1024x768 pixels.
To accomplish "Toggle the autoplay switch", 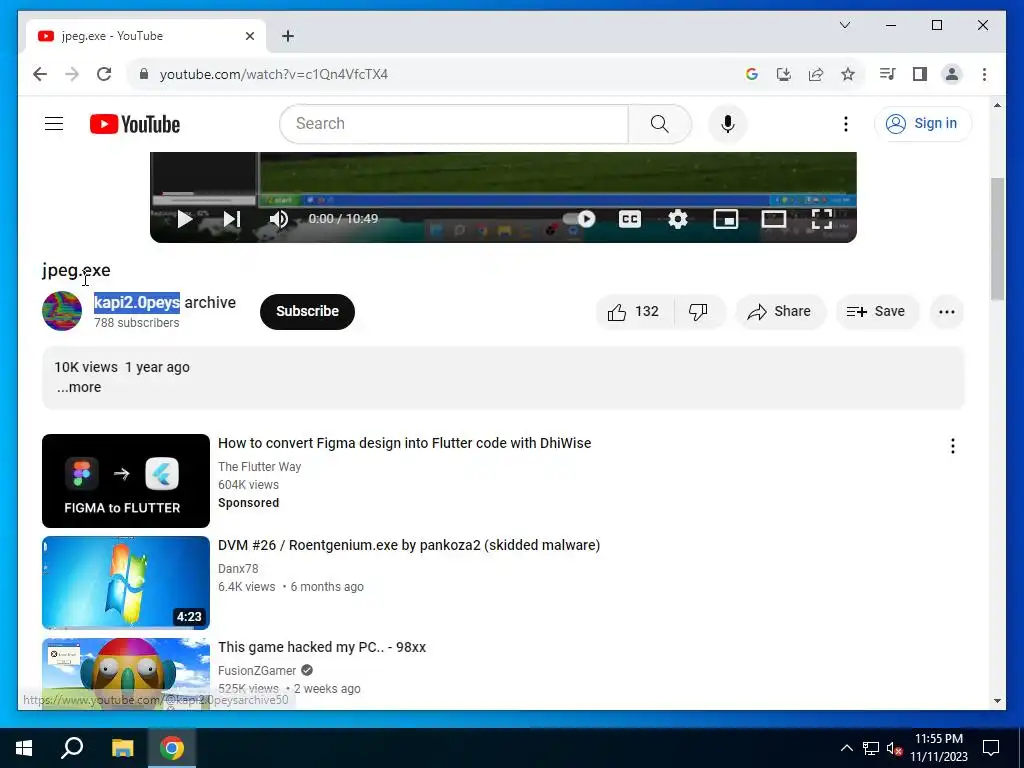I will pos(579,219).
